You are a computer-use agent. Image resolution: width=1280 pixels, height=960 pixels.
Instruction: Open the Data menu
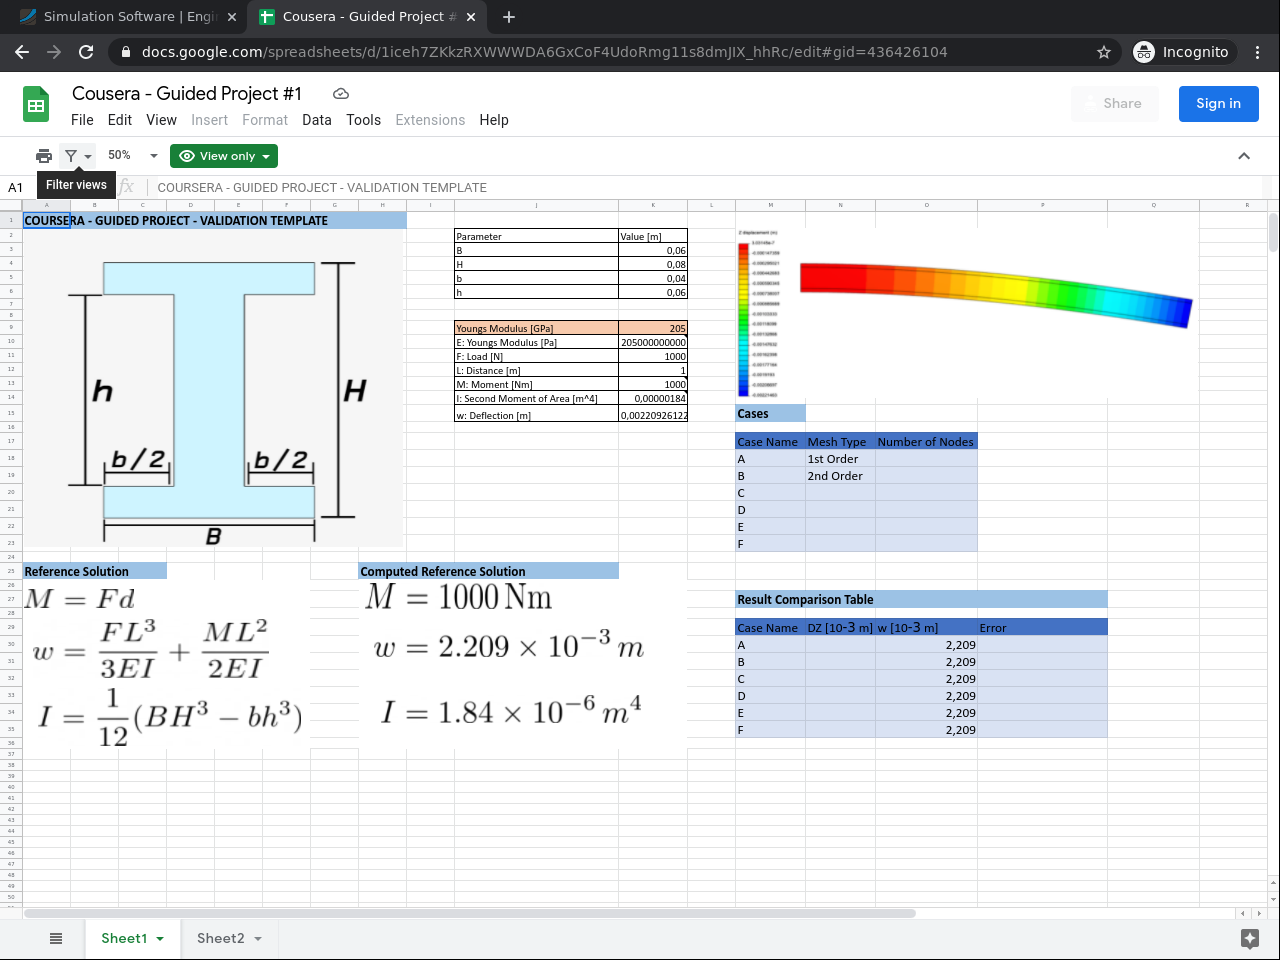pos(316,120)
